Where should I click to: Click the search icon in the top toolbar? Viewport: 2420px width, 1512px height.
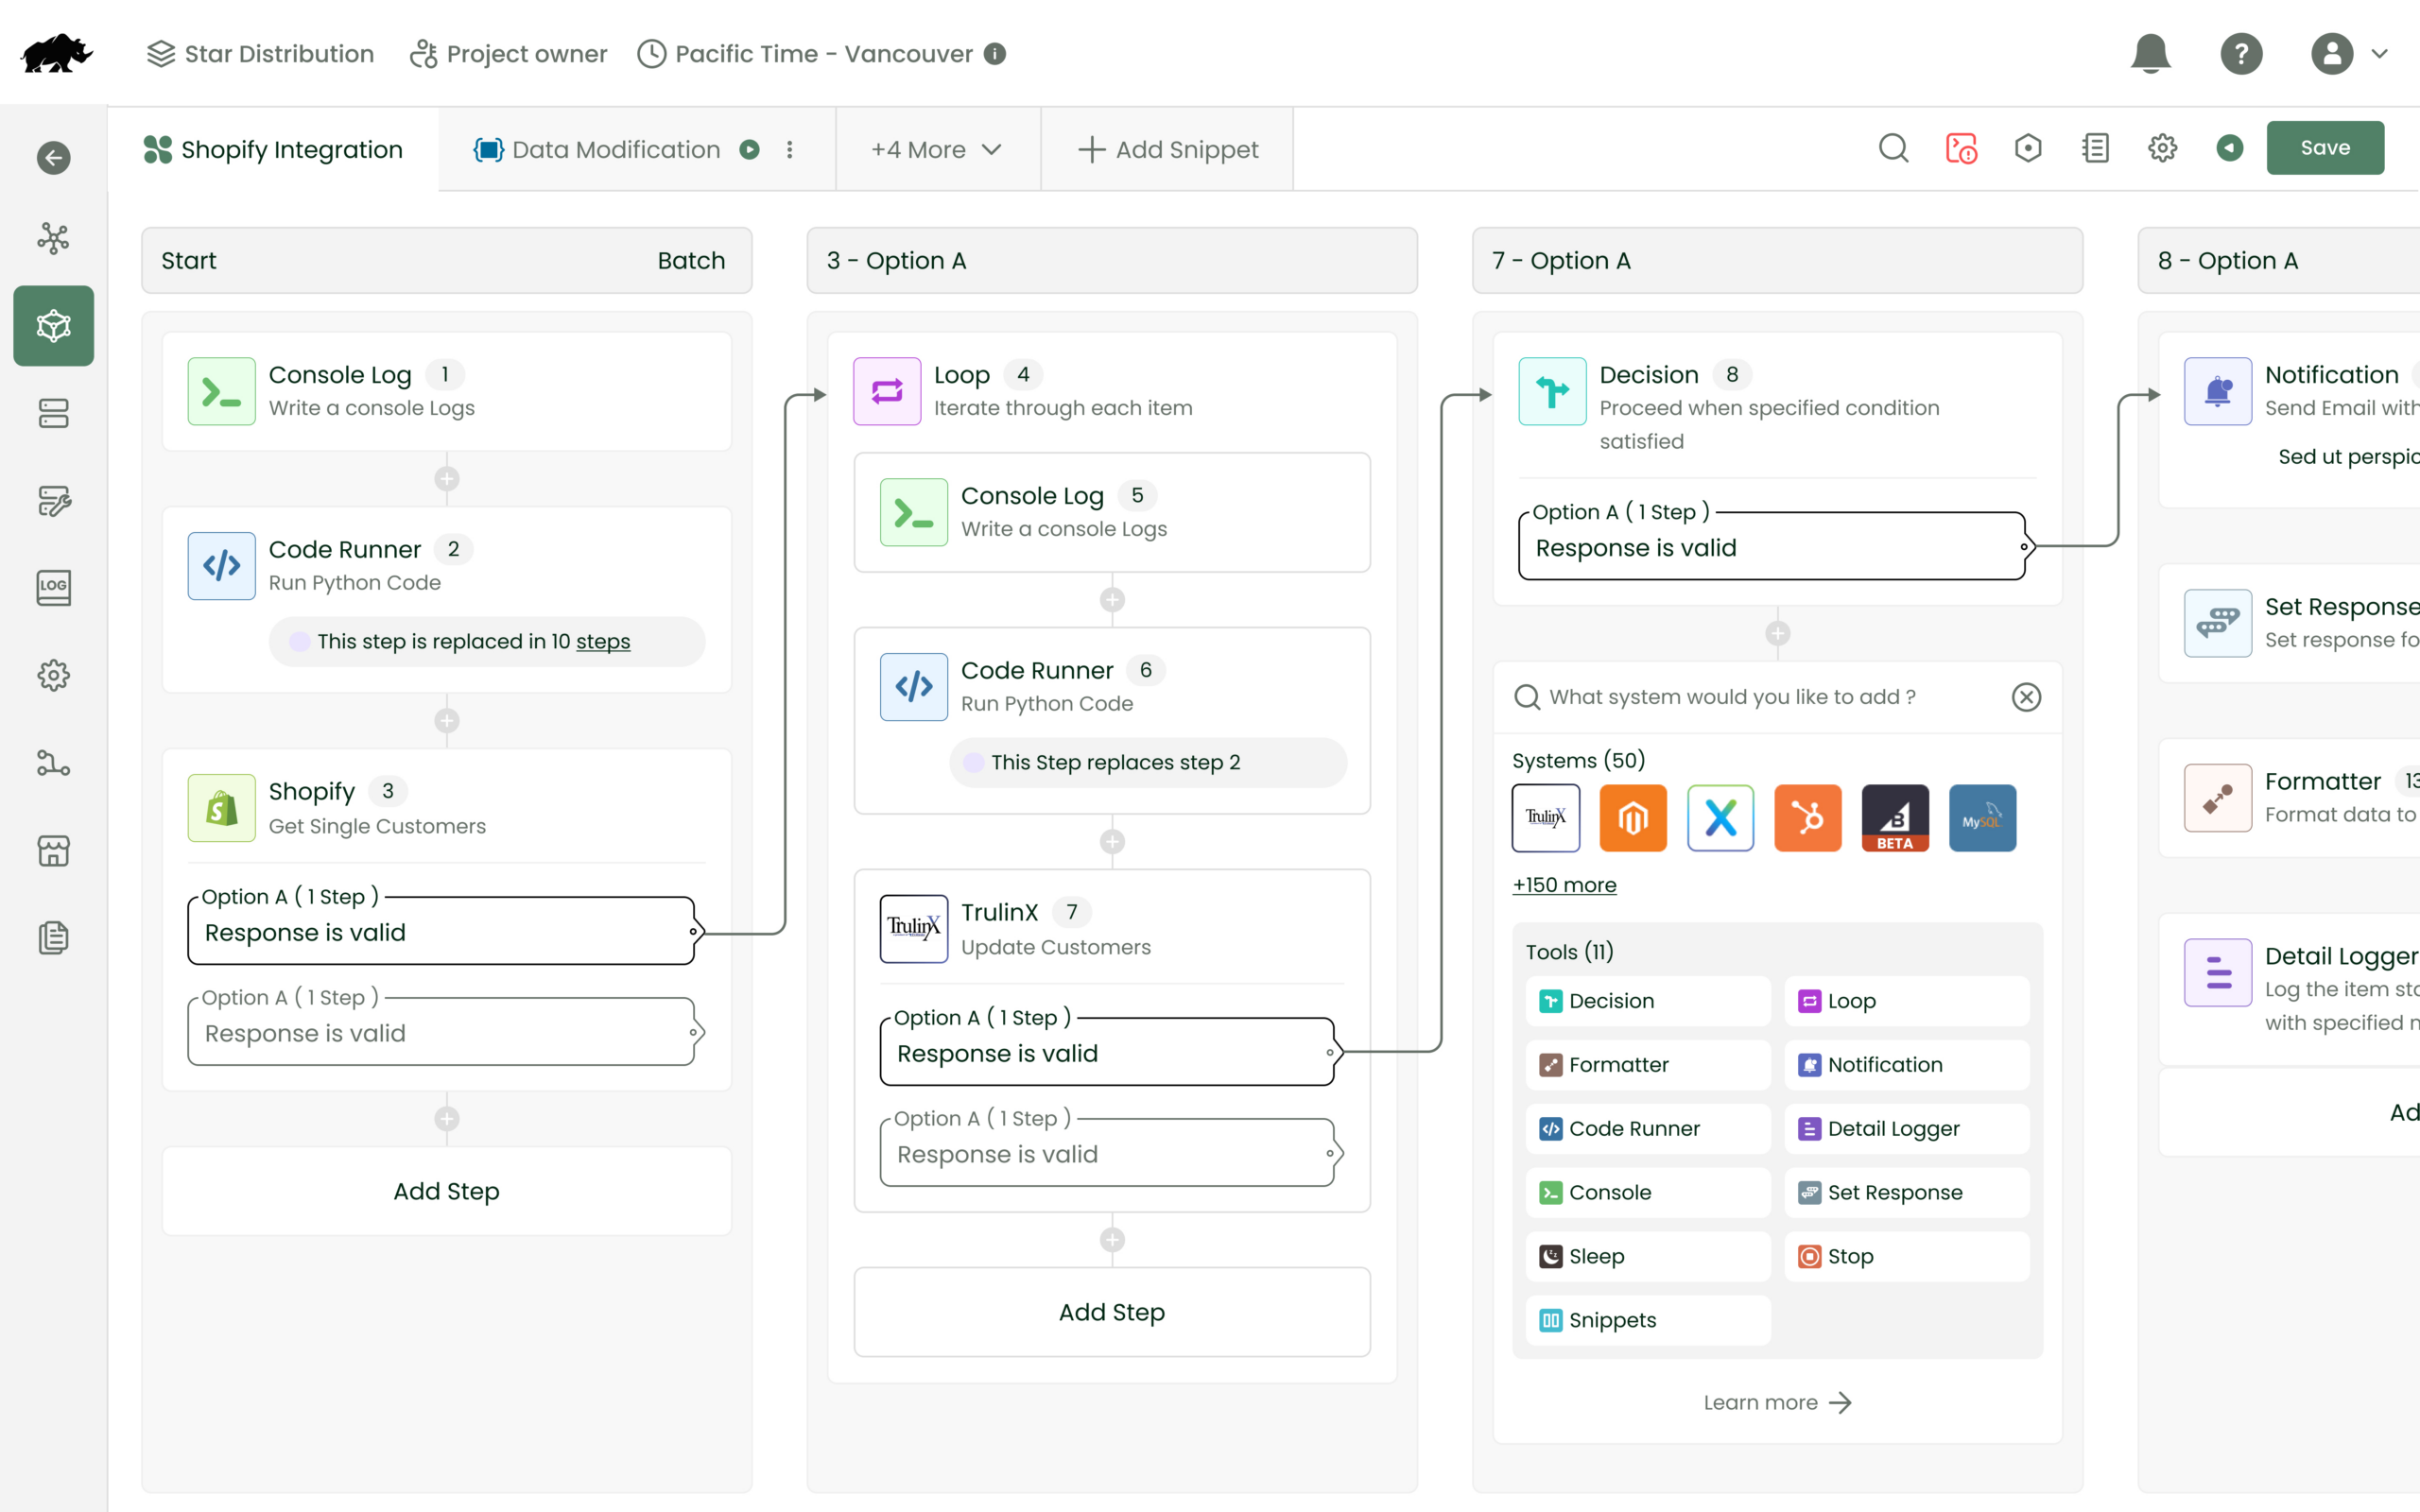(x=1893, y=147)
